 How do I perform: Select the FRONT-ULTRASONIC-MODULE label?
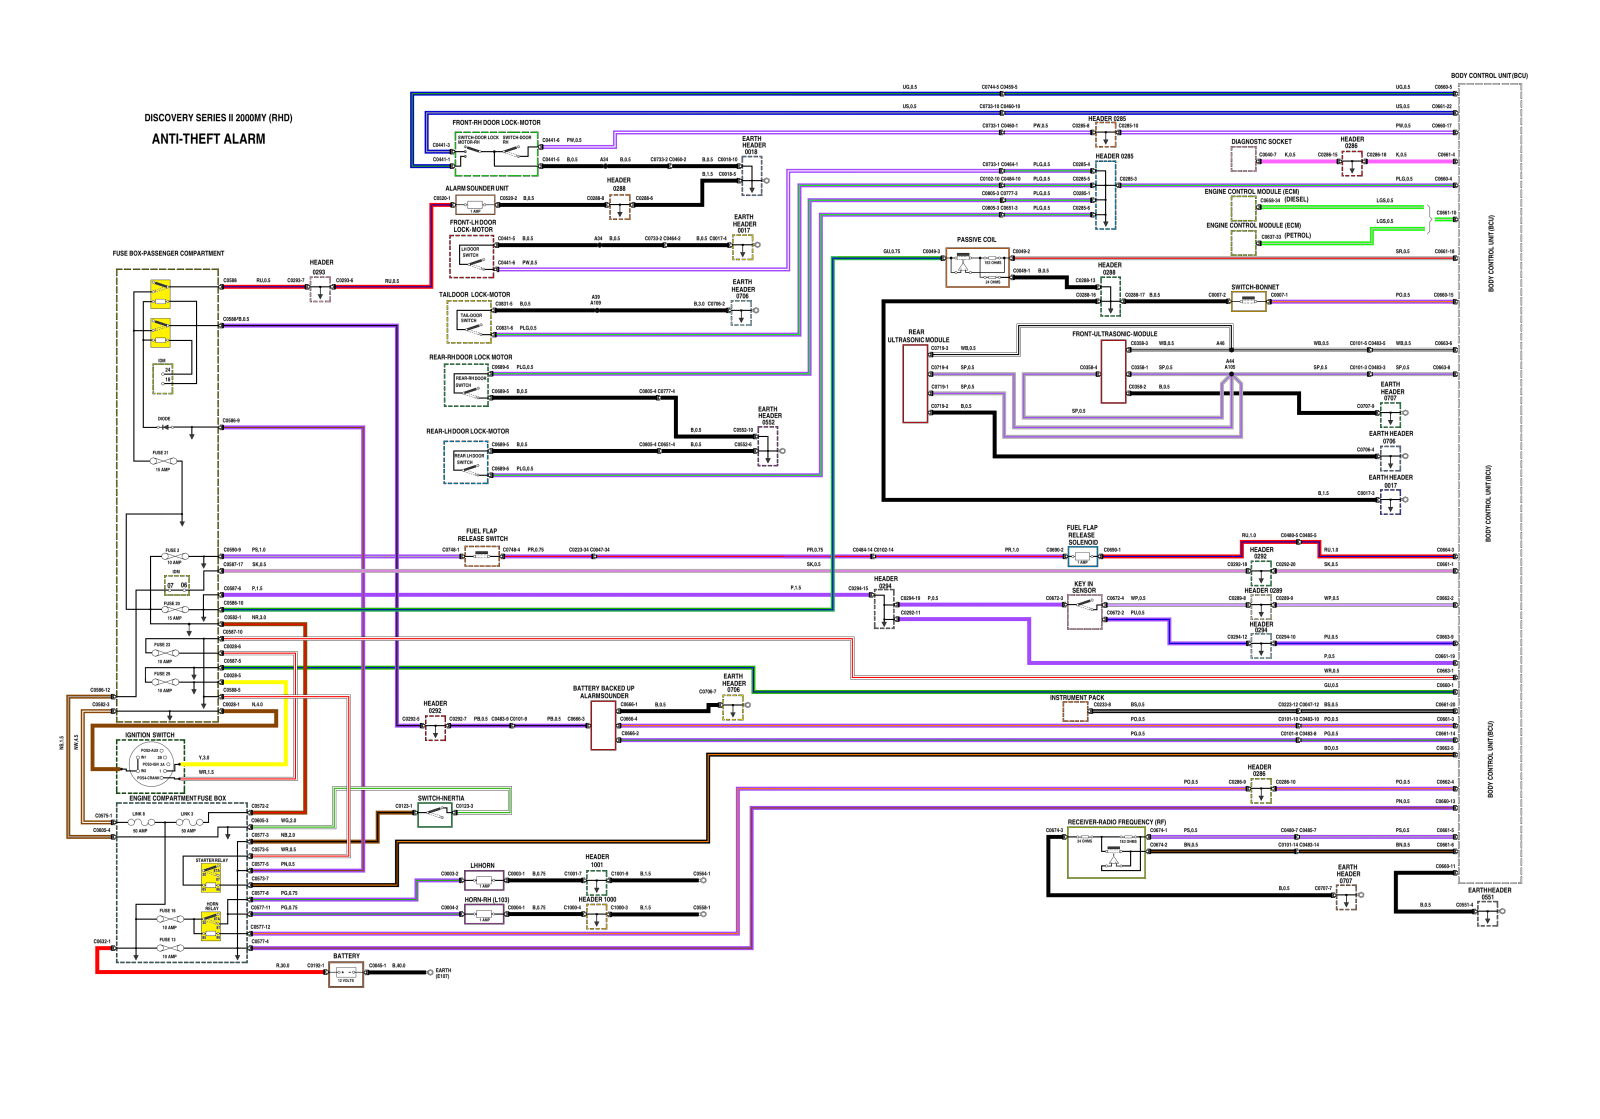(x=1114, y=334)
